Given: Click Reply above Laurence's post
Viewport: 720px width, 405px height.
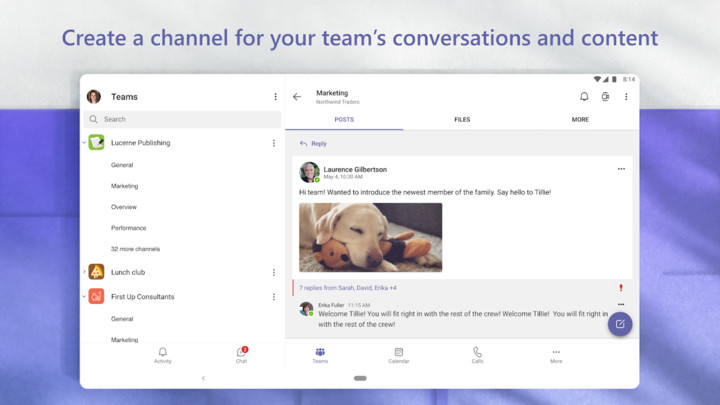Looking at the screenshot, I should (314, 144).
